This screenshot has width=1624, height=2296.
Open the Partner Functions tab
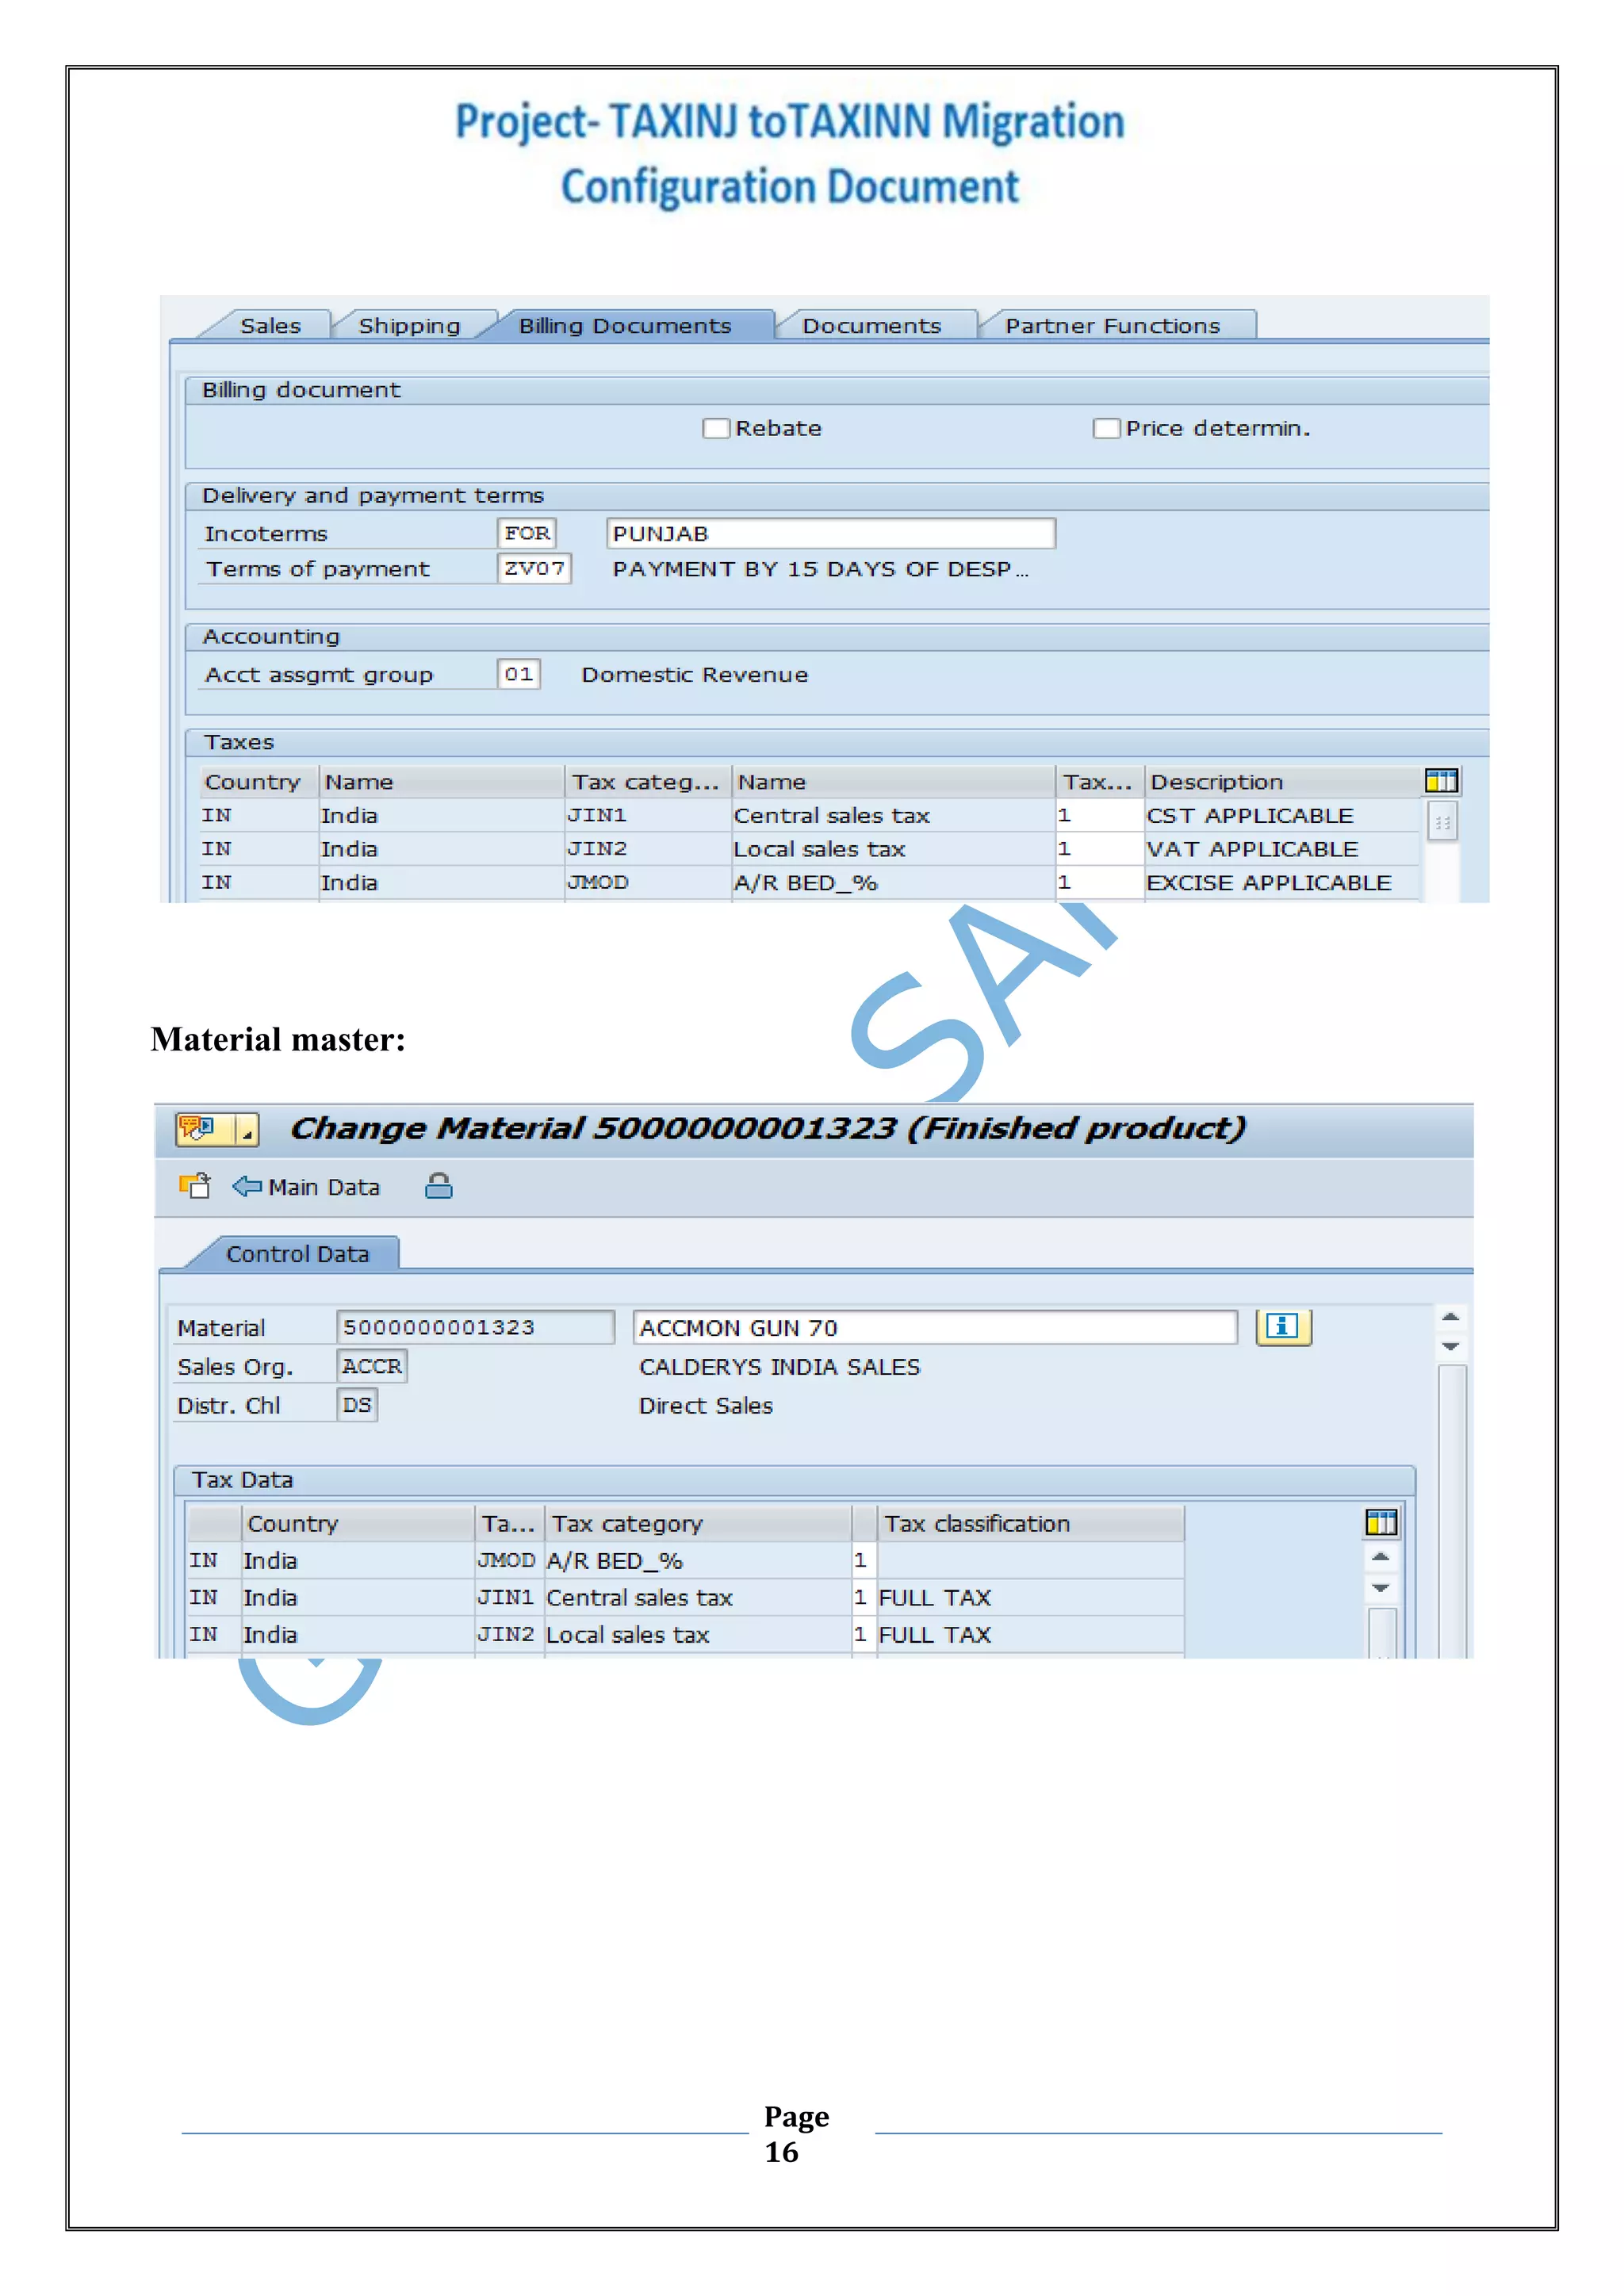point(1112,326)
